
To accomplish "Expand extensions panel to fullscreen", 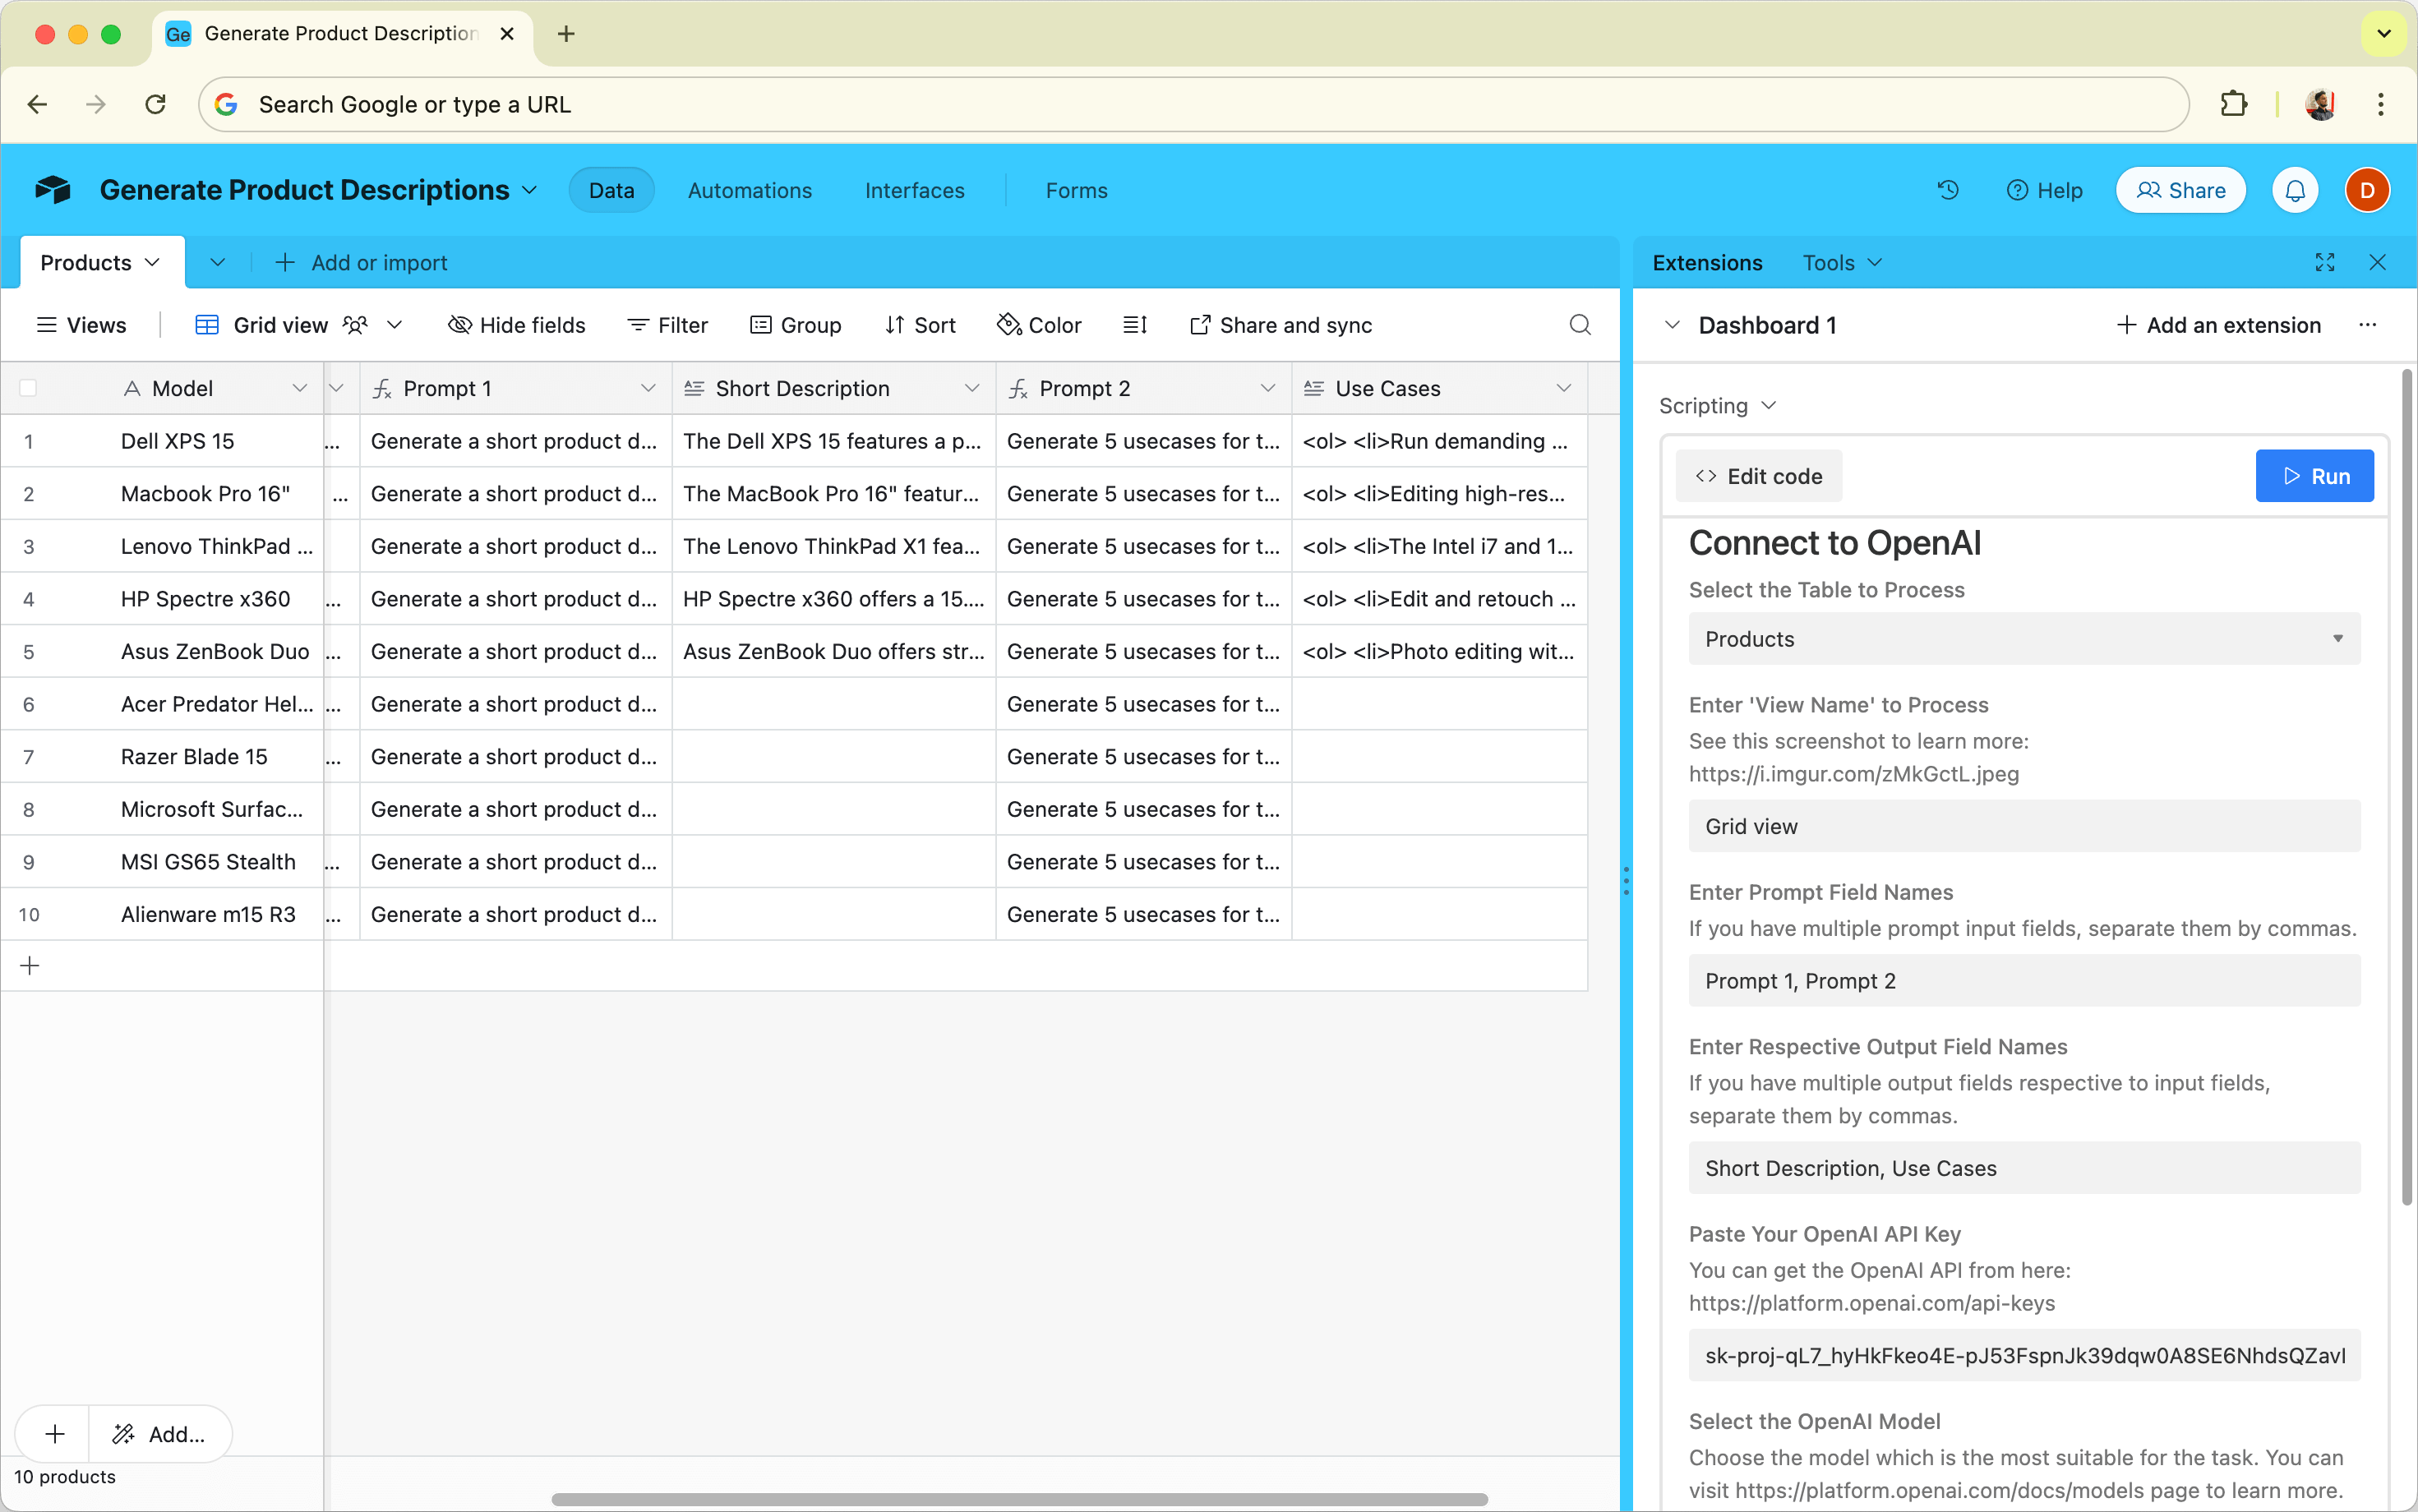I will click(x=2324, y=263).
